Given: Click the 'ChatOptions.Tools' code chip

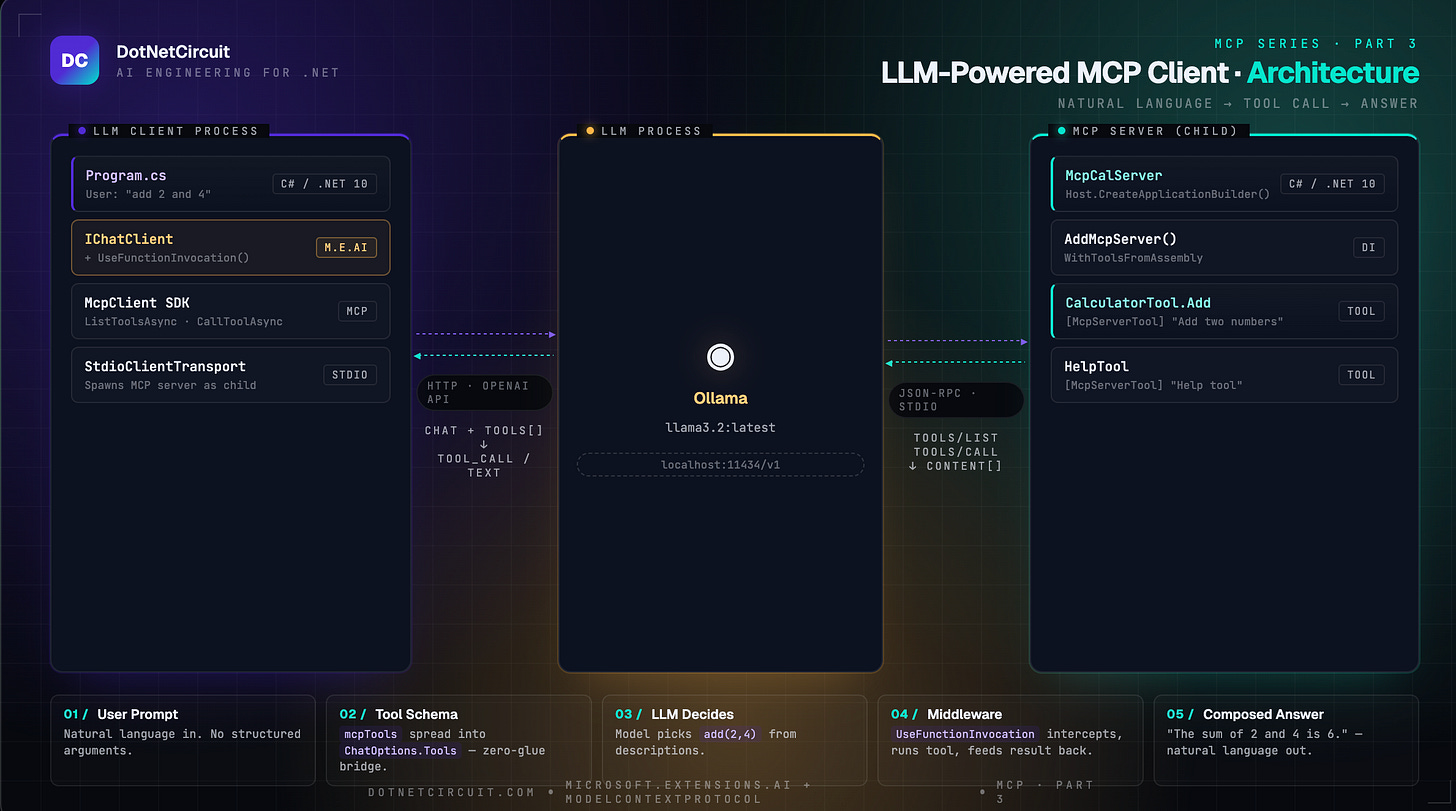Looking at the screenshot, I should tap(401, 751).
